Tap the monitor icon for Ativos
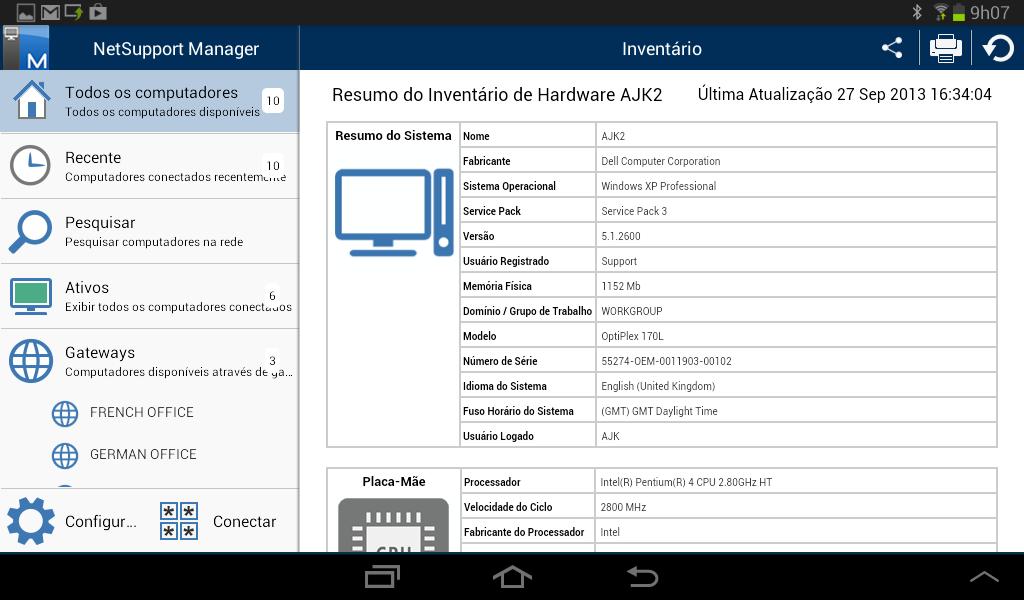 (x=31, y=296)
